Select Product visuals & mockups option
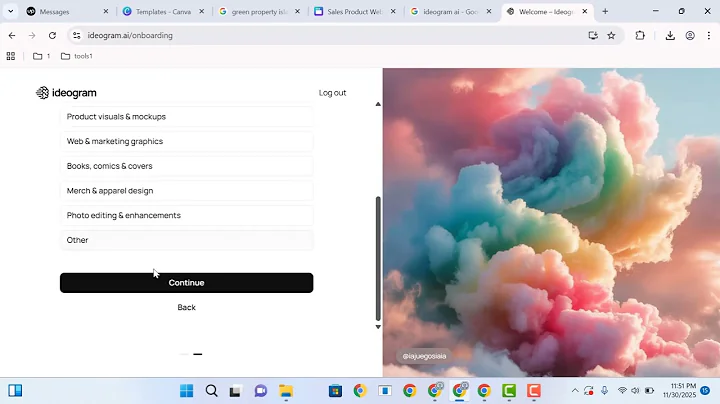This screenshot has height=404, width=720. 186,117
